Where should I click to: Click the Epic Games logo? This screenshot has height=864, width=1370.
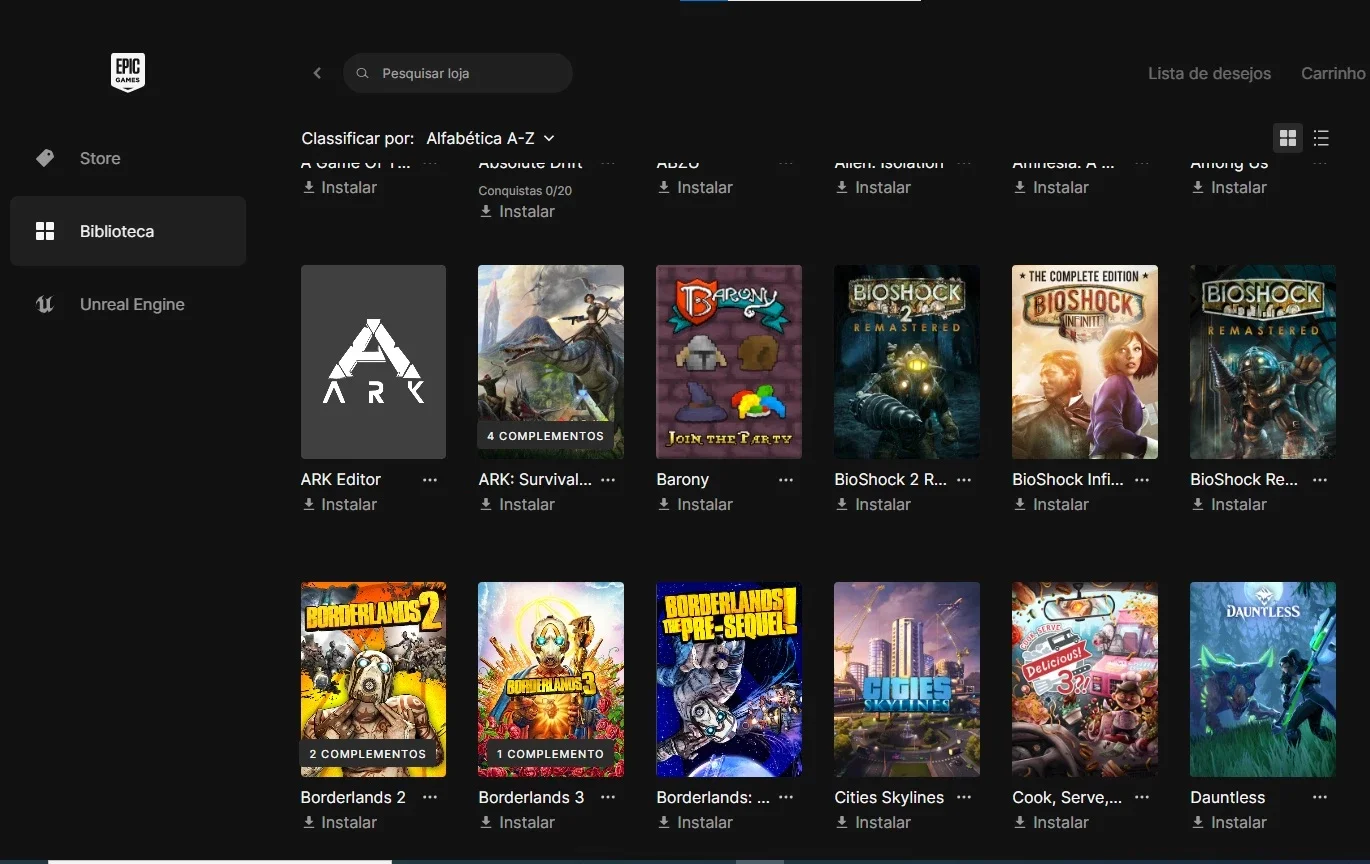click(128, 73)
